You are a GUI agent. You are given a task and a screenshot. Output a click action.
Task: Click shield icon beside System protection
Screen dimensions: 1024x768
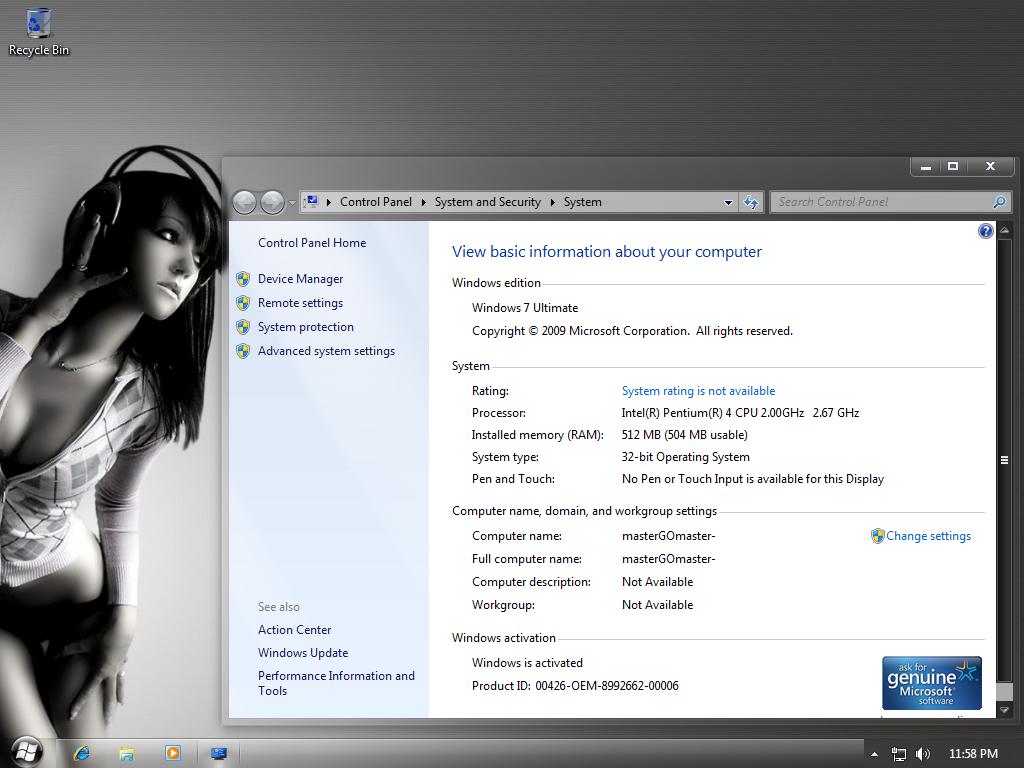click(x=243, y=327)
